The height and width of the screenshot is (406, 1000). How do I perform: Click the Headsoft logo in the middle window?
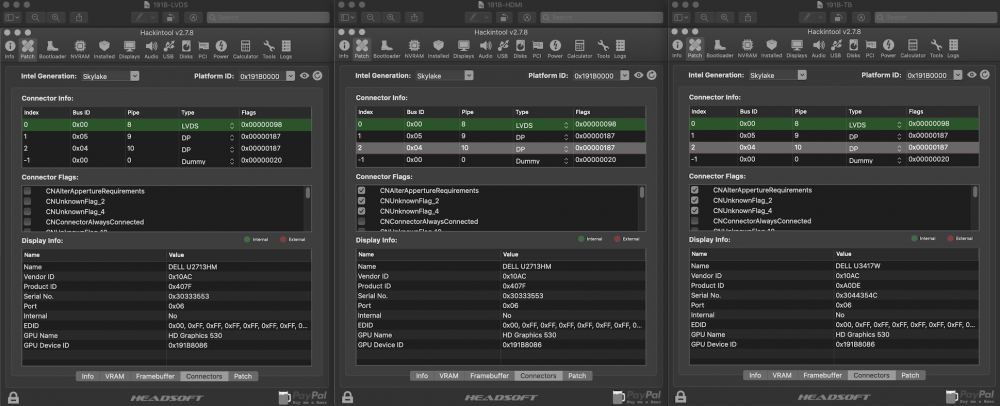500,398
